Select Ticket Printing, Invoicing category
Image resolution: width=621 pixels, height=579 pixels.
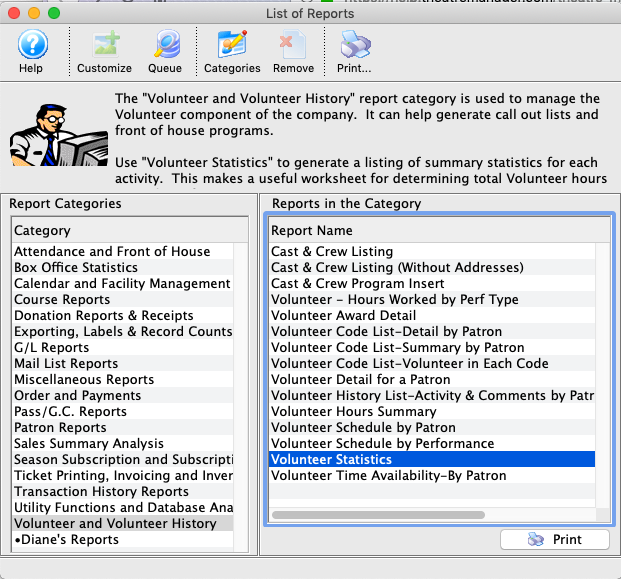point(123,475)
